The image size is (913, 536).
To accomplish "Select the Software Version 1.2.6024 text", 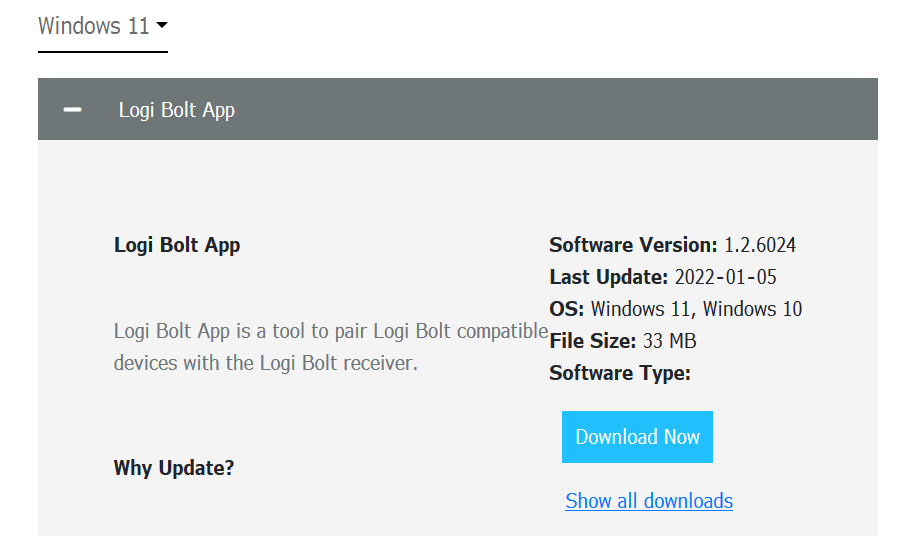I will [673, 245].
